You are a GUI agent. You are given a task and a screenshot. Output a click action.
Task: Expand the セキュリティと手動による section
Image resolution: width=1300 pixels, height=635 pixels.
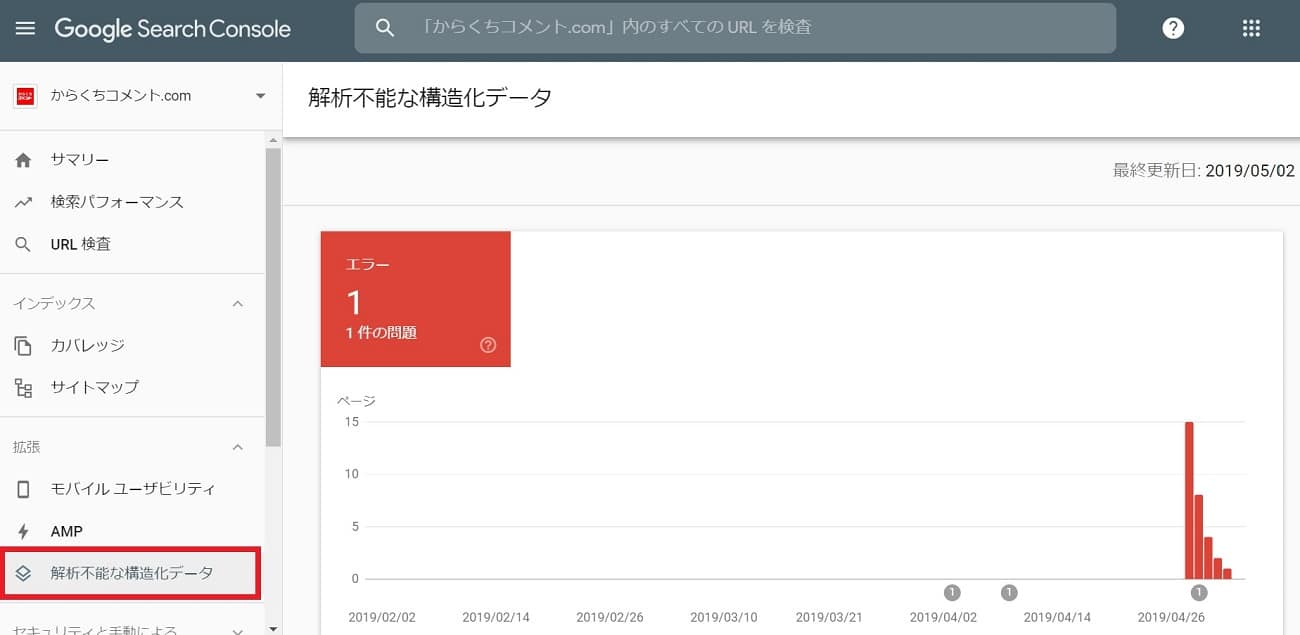point(237,630)
